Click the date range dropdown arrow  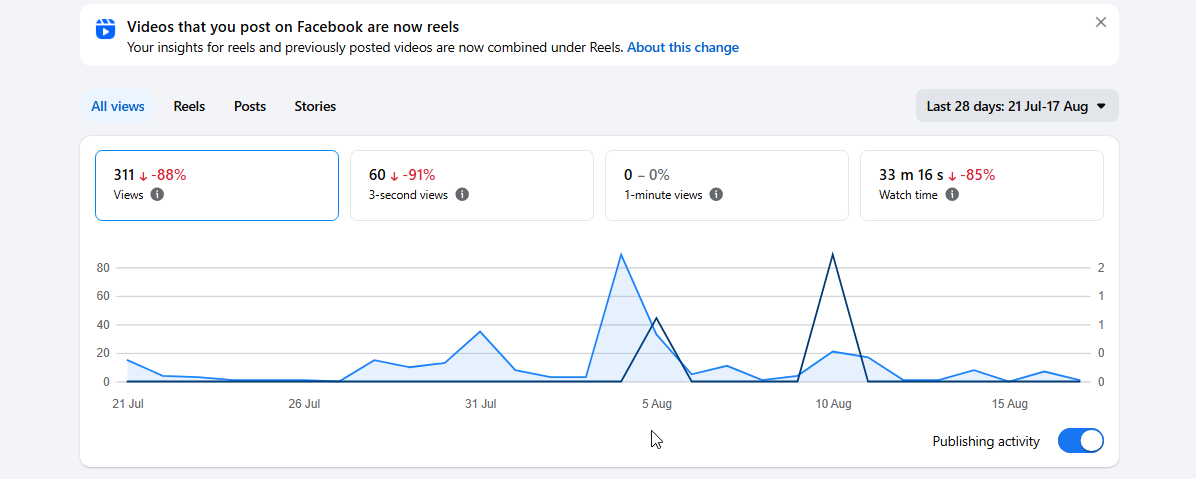tap(1101, 107)
